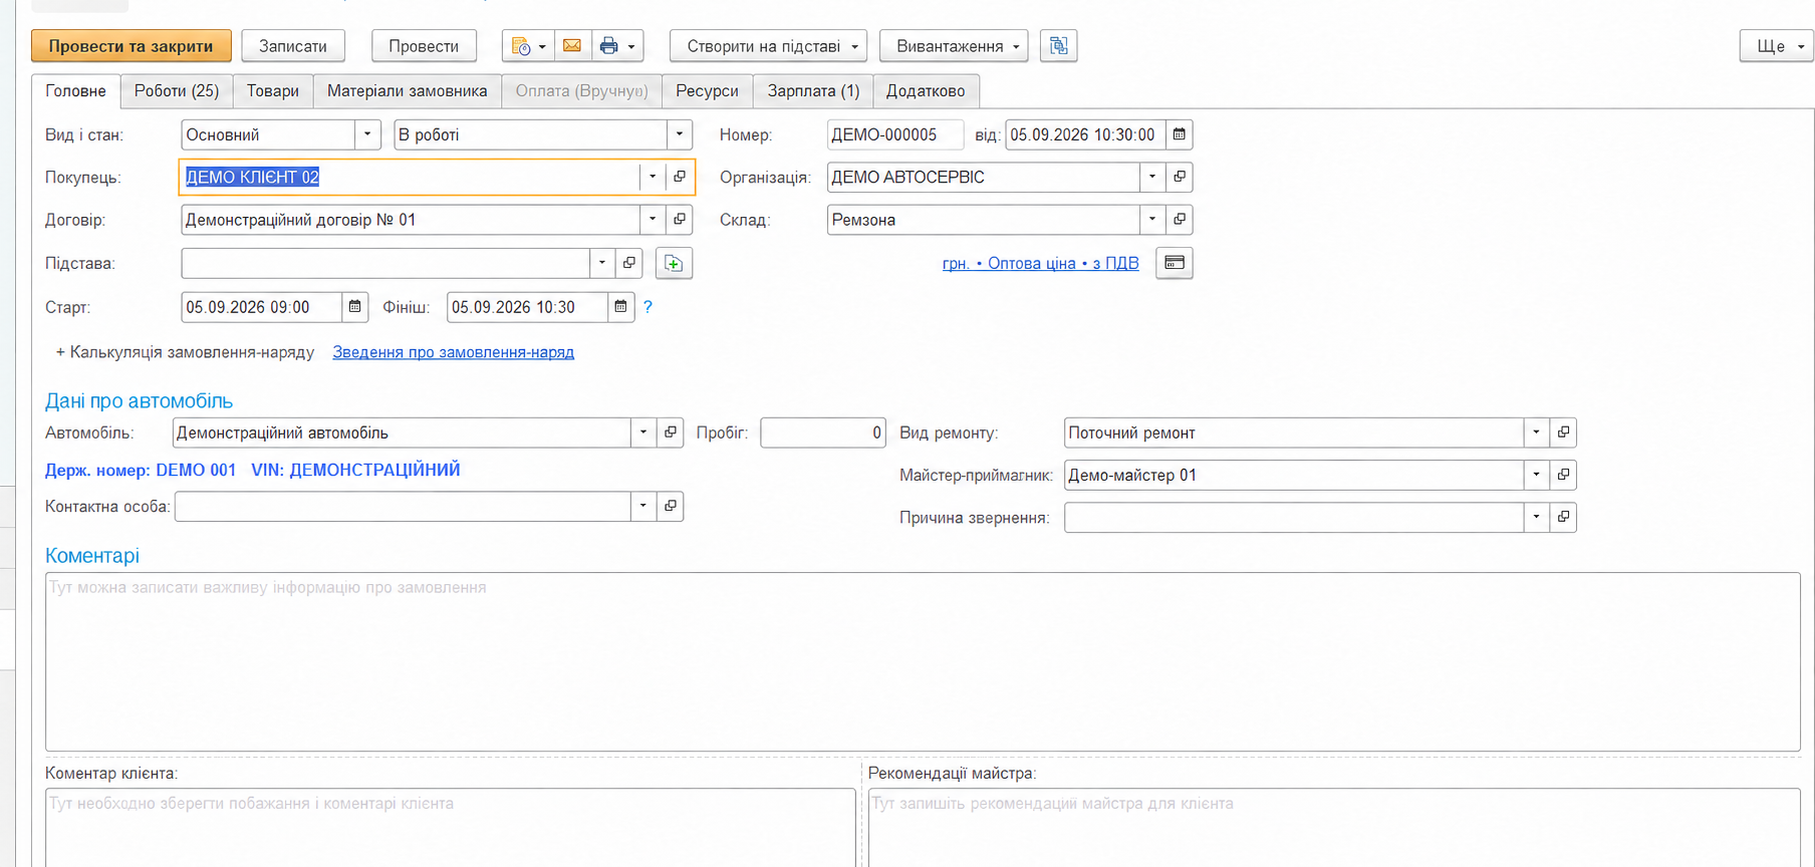The width and height of the screenshot is (1815, 867).
Task: Open the Майстер-приймагник record via open icon
Action: (1563, 475)
